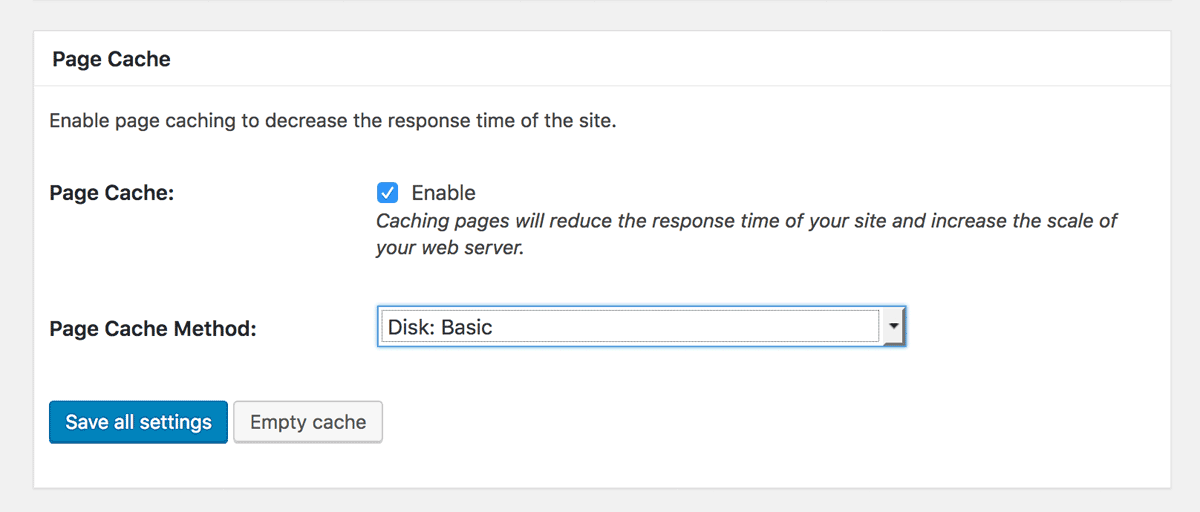1200x512 pixels.
Task: Click the Page Cache panel heading
Action: coord(112,59)
